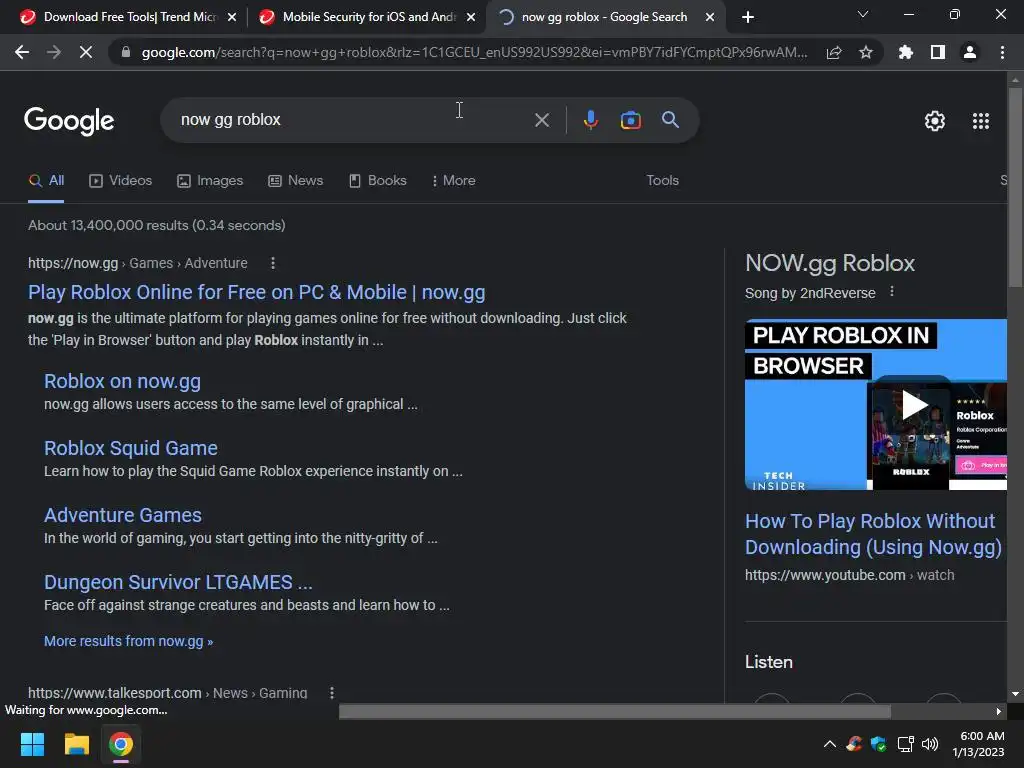Open options for song by 2ndReverse
The height and width of the screenshot is (768, 1024).
(x=892, y=292)
